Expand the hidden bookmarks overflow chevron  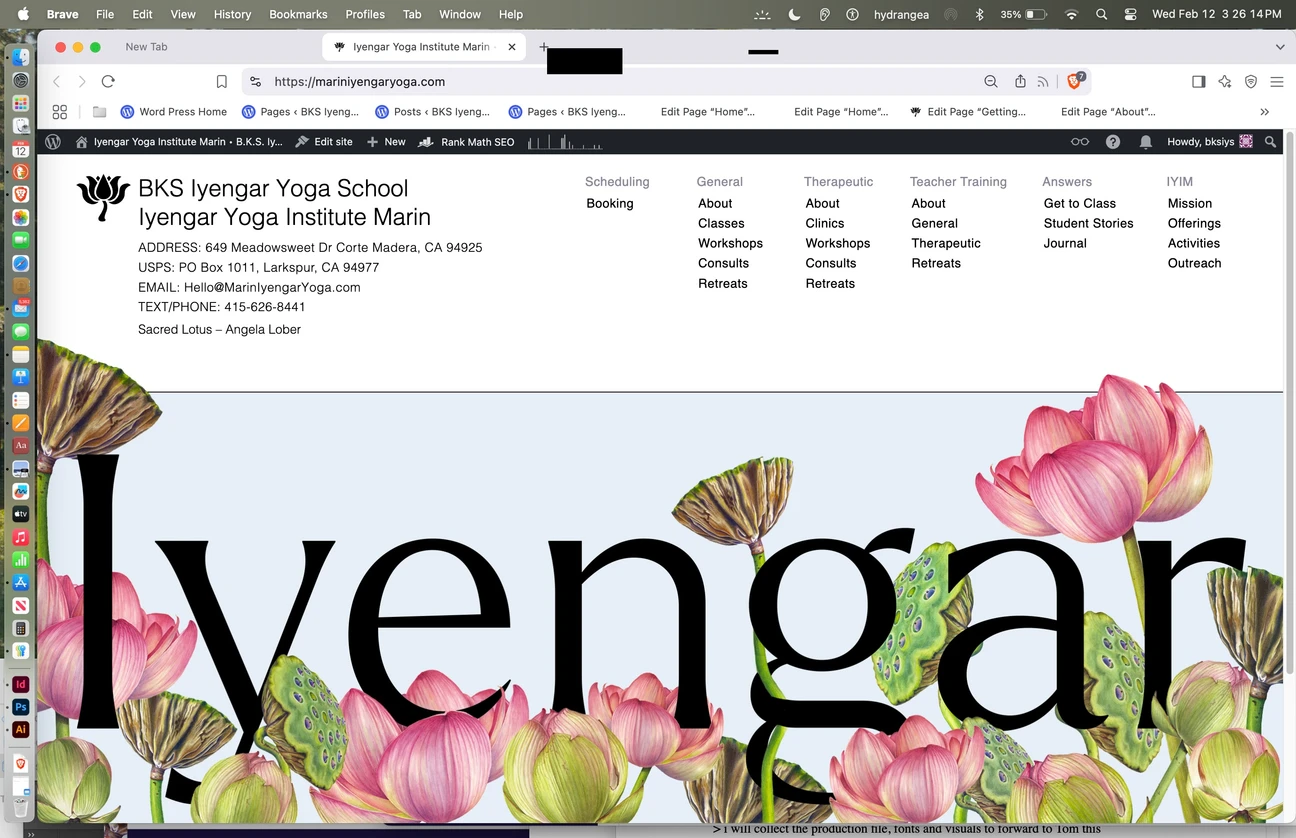[x=1265, y=112]
